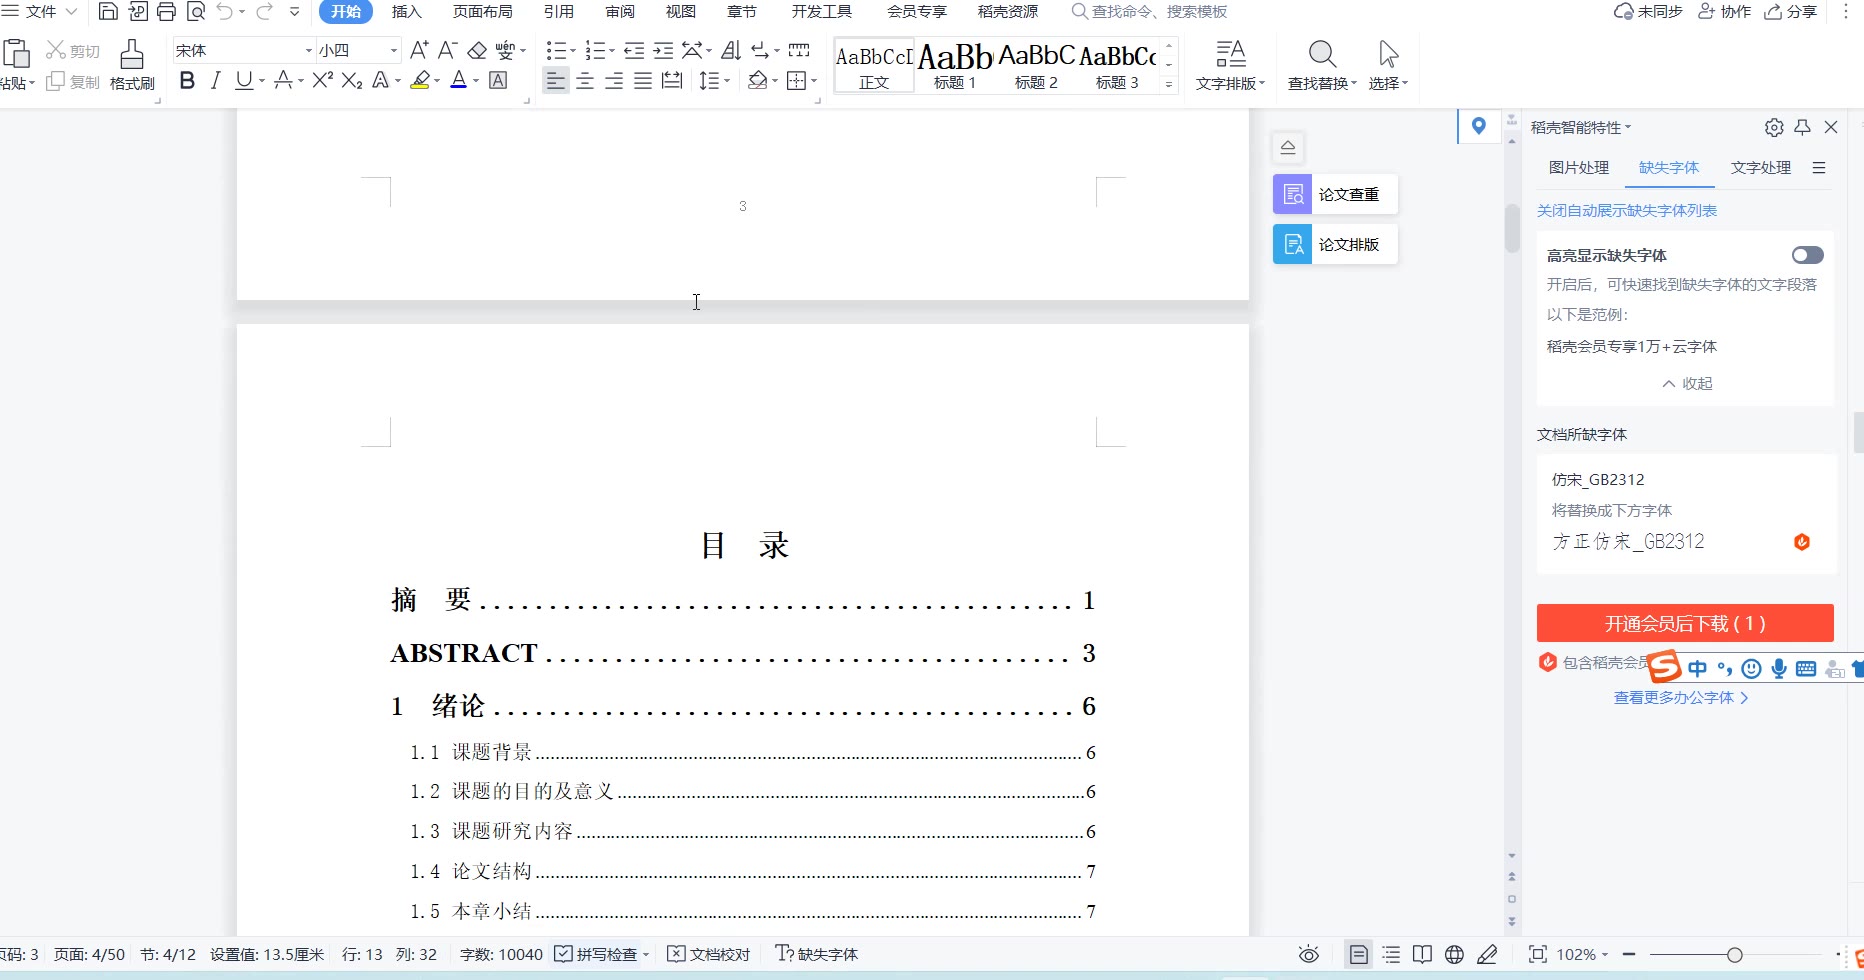Image resolution: width=1864 pixels, height=980 pixels.
Task: Click the 关闭自动展示缺失字体列表 link
Action: tap(1626, 210)
